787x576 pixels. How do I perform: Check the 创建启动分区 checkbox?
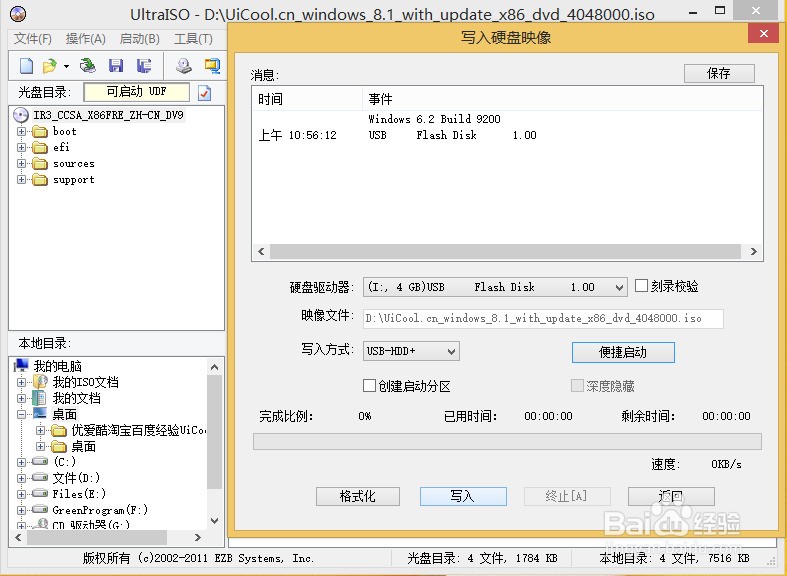point(369,385)
